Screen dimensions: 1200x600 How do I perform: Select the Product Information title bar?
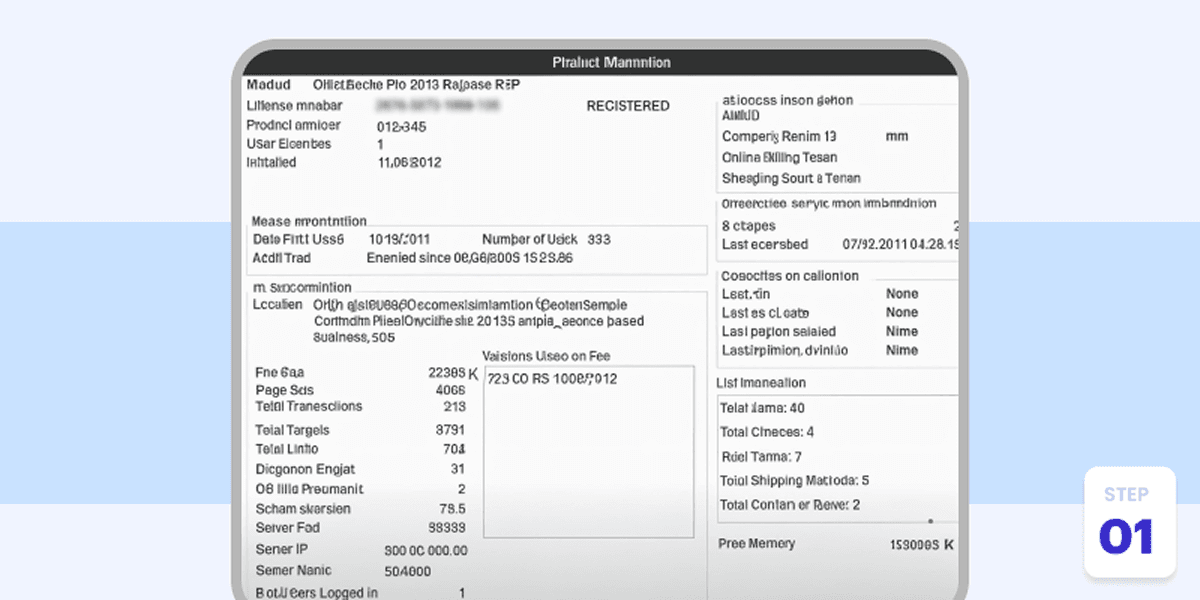point(611,62)
